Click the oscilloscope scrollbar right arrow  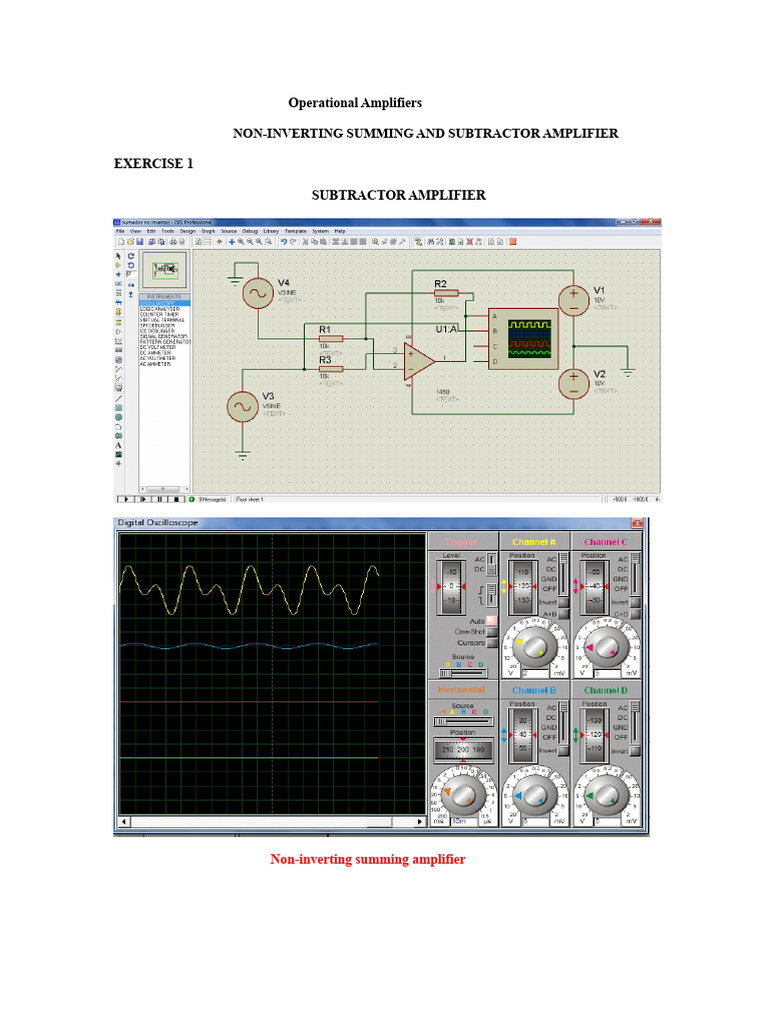pos(420,822)
